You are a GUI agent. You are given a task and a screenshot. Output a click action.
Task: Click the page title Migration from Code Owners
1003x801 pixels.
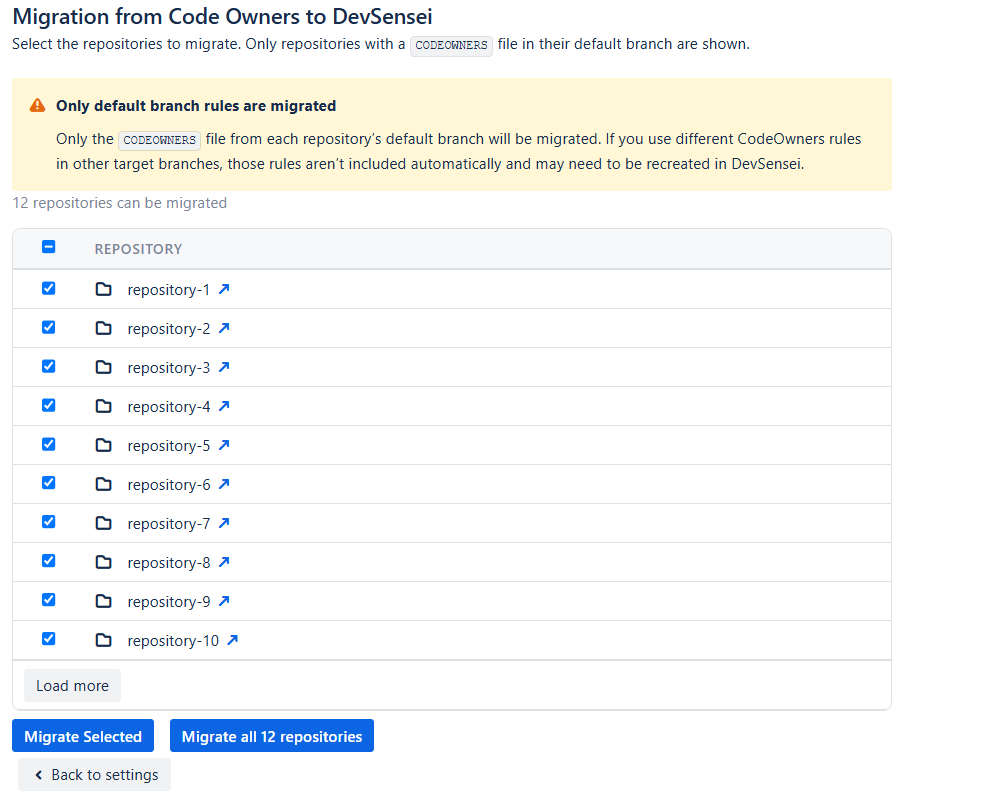[x=222, y=17]
